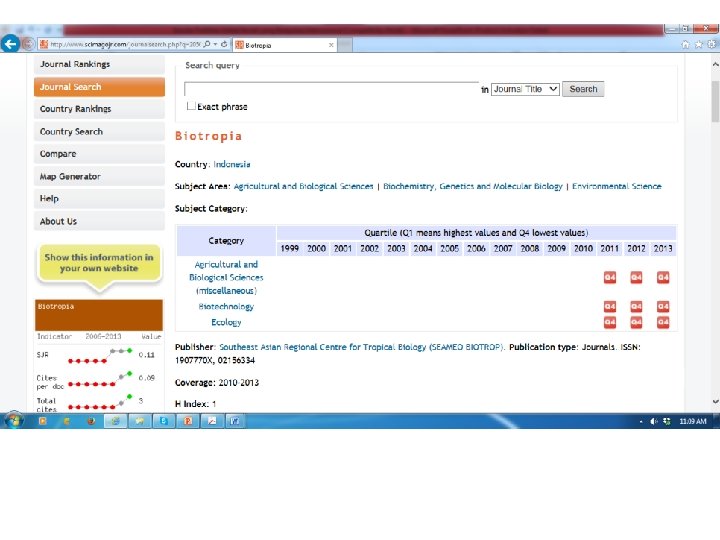Click the 2013 year column header

coord(663,248)
